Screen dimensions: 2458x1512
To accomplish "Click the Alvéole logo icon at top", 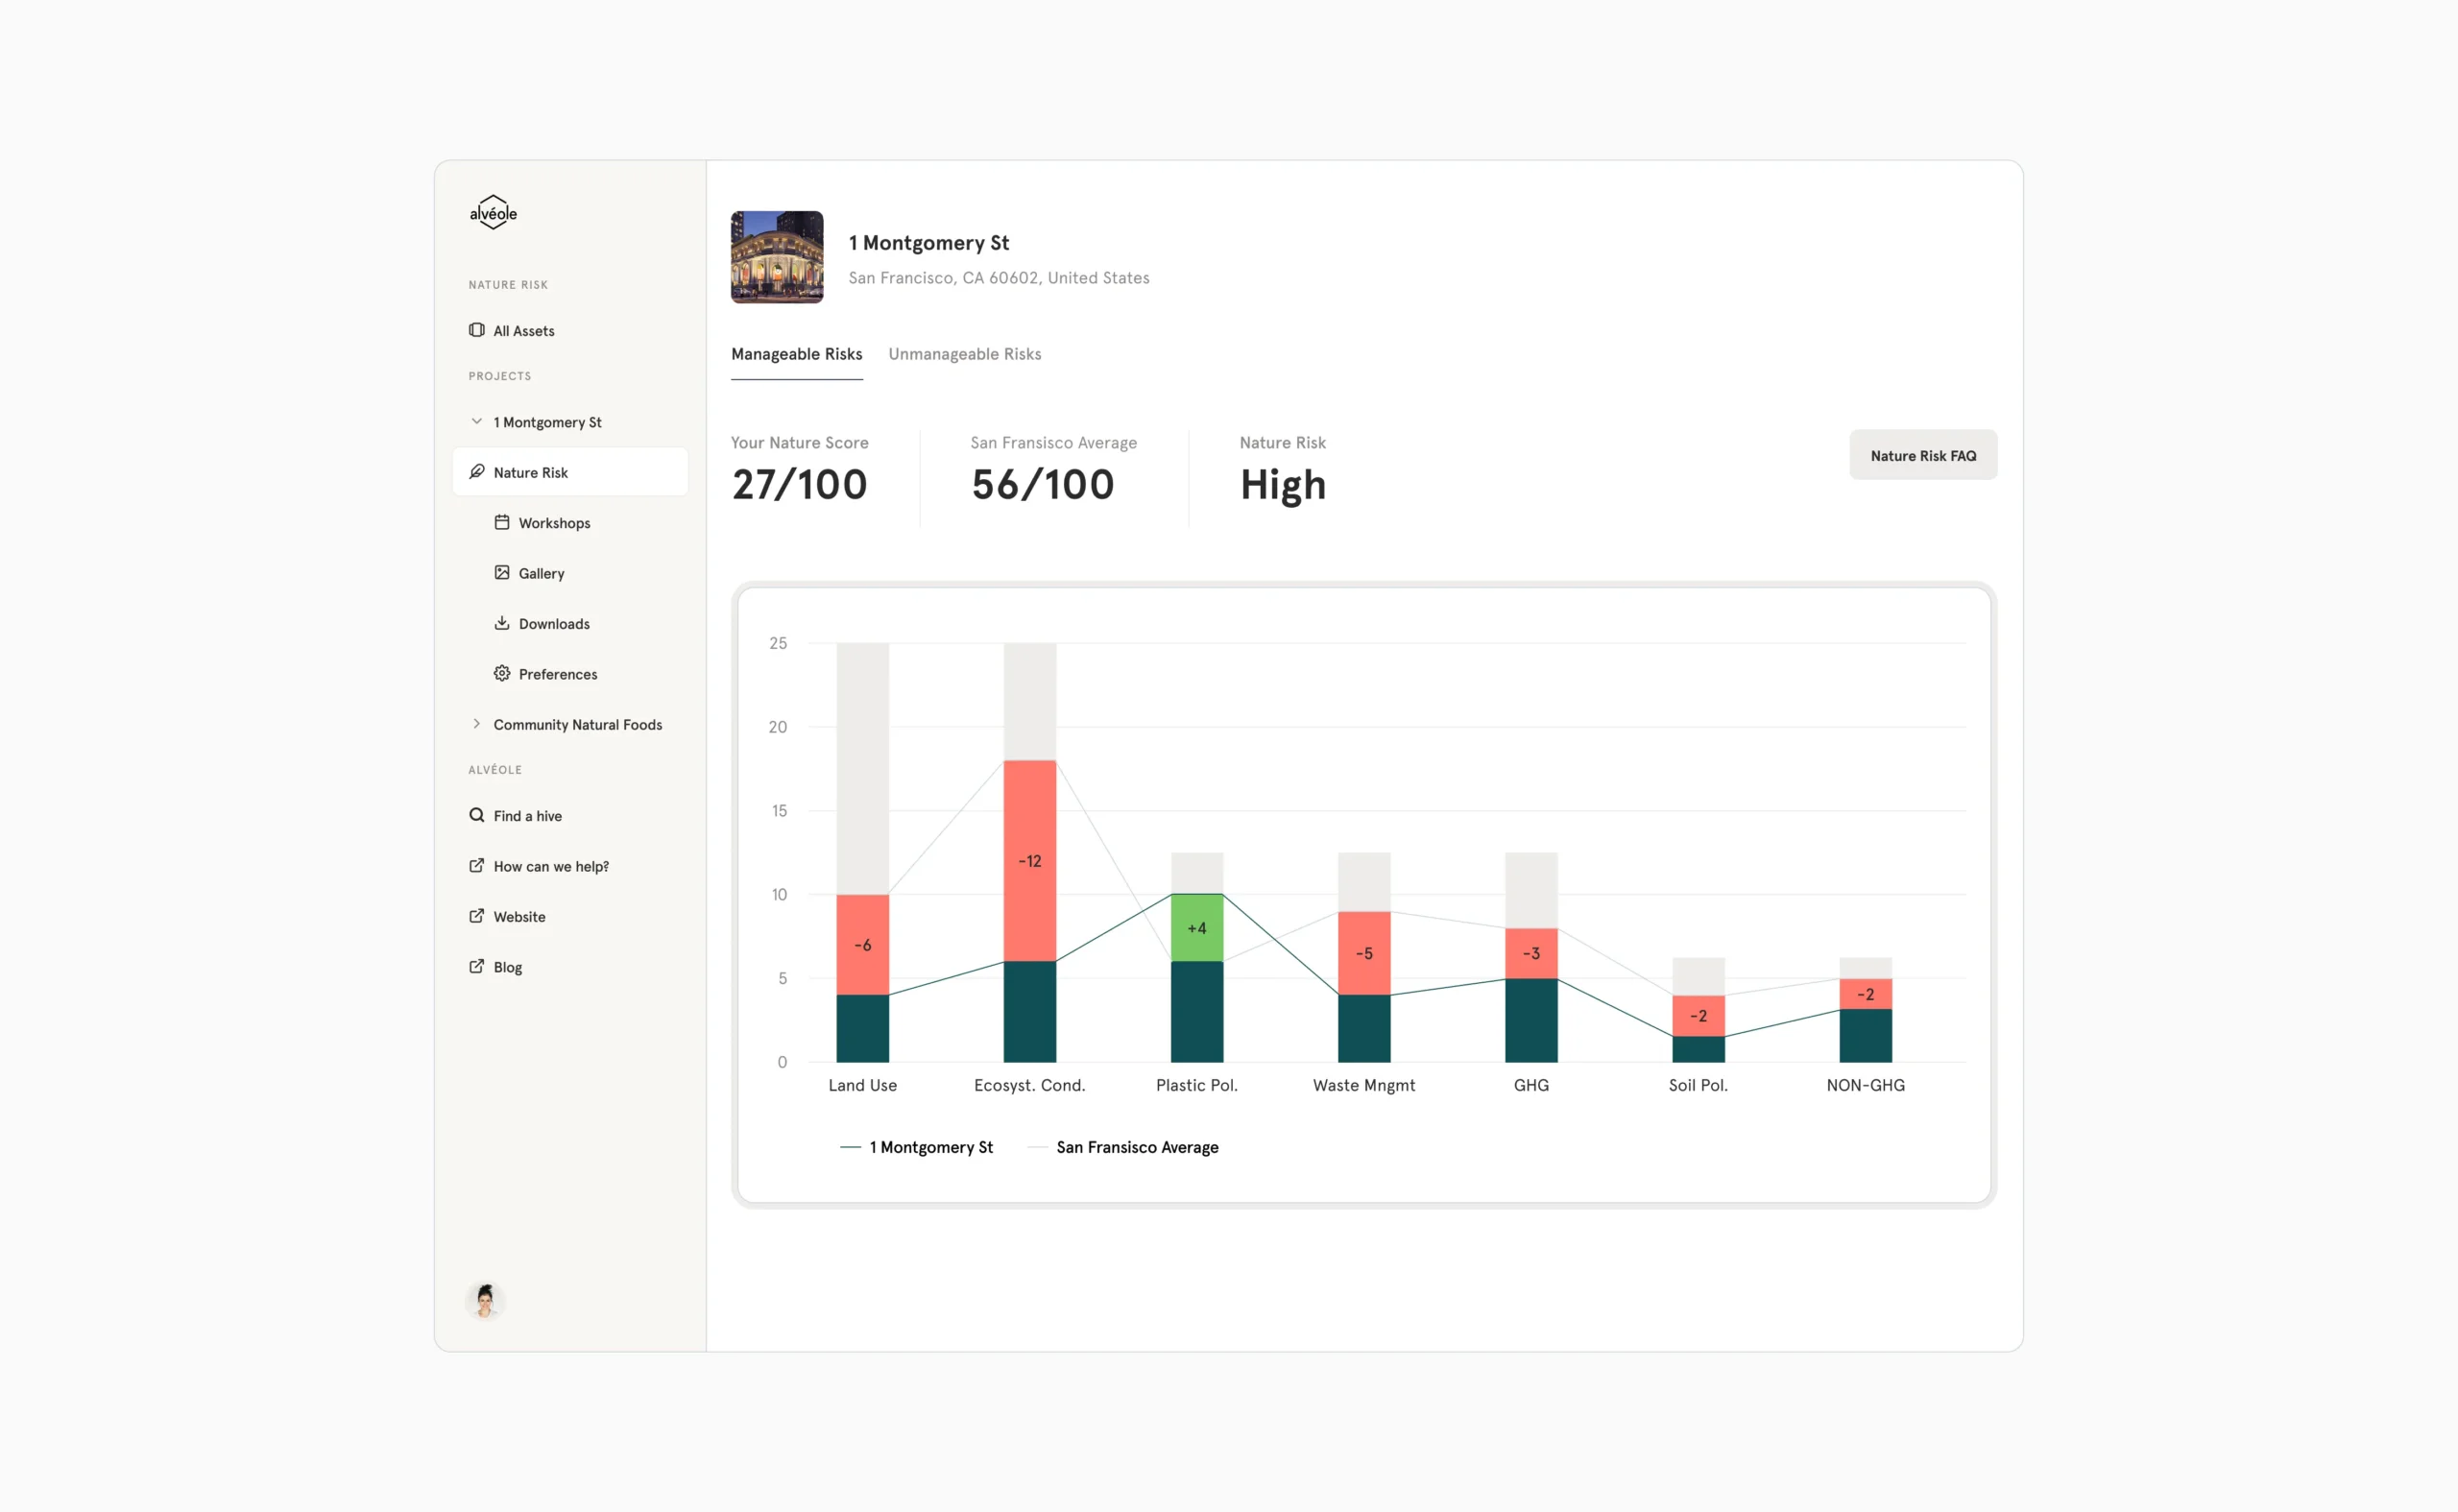I will point(495,212).
